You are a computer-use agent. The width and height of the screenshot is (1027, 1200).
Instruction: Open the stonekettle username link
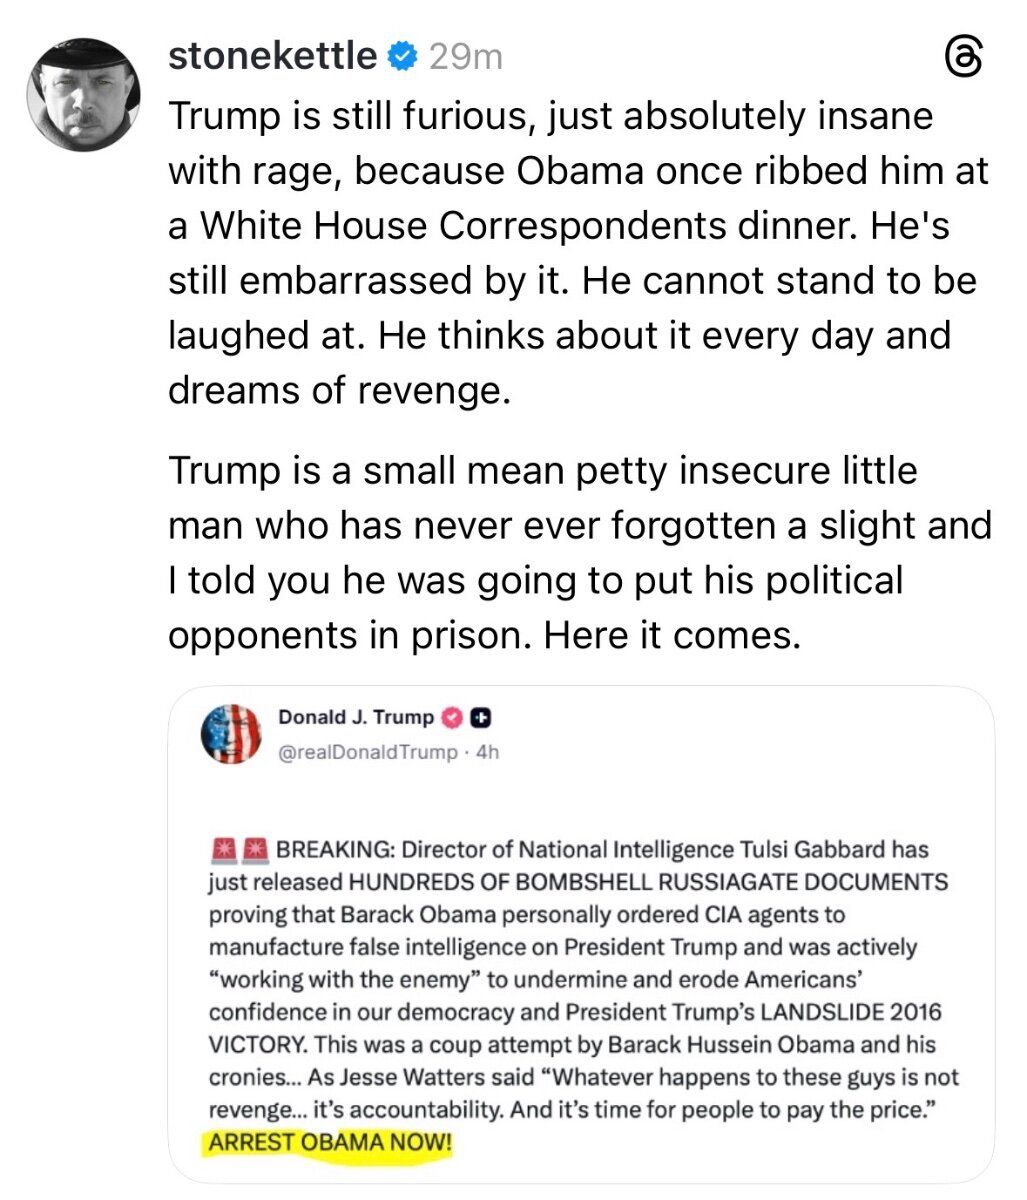pyautogui.click(x=272, y=57)
